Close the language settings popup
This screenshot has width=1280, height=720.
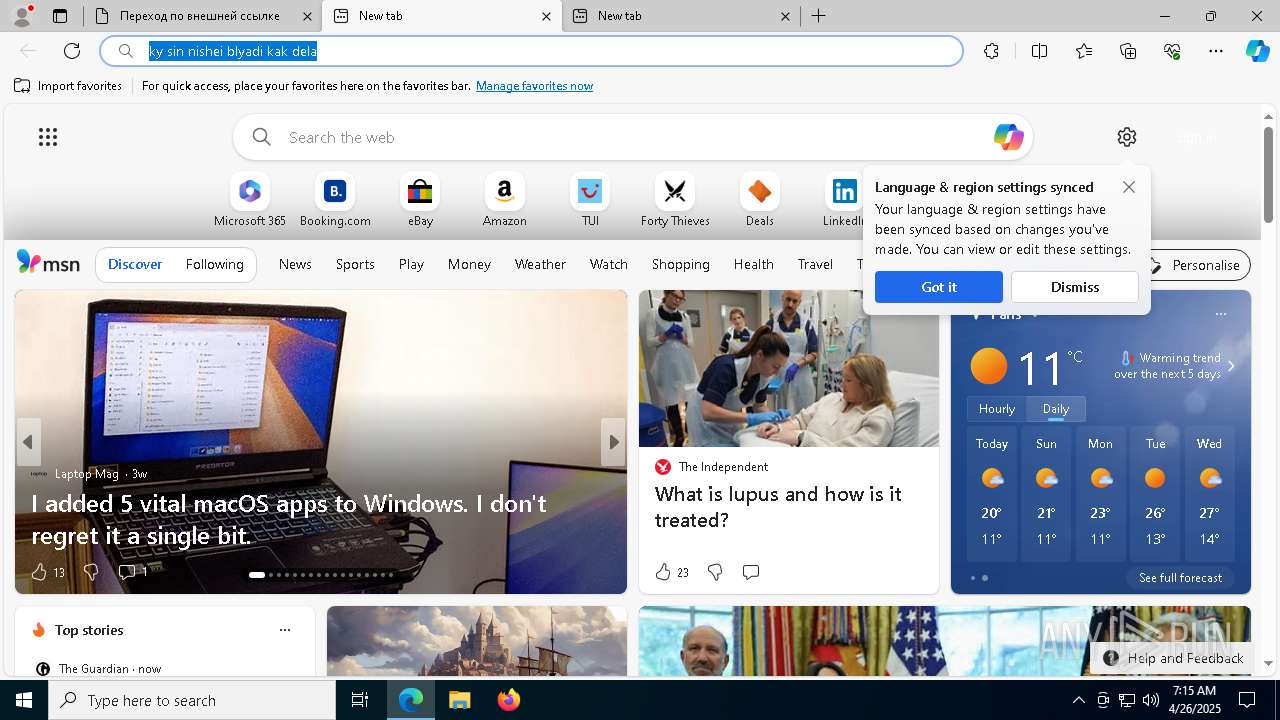(1129, 187)
